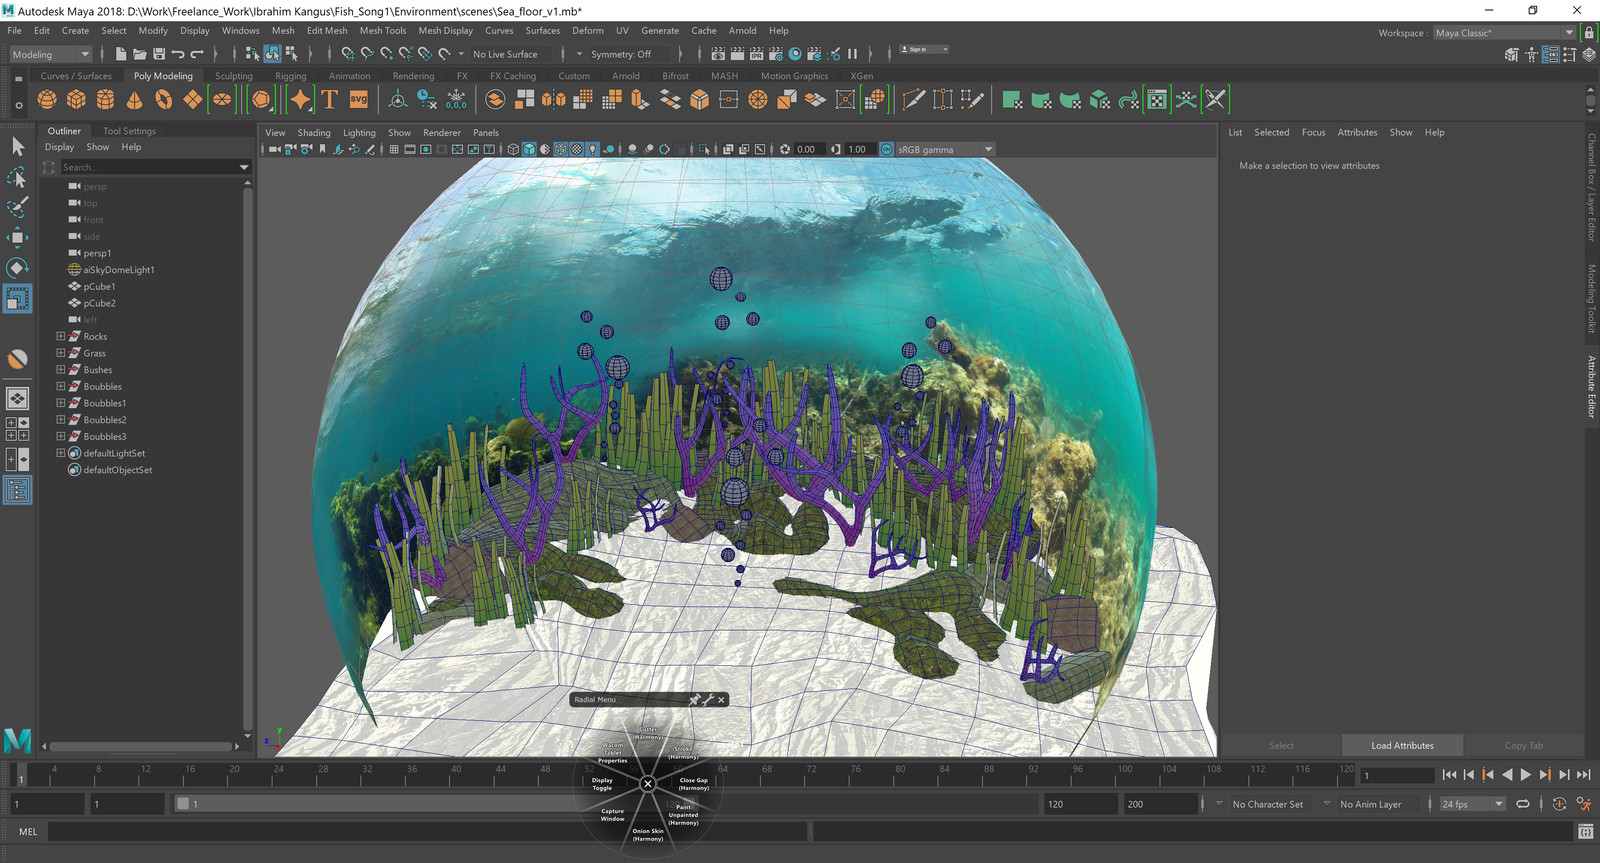The image size is (1600, 863).
Task: Expand the Rocks group in Outliner
Action: [60, 336]
